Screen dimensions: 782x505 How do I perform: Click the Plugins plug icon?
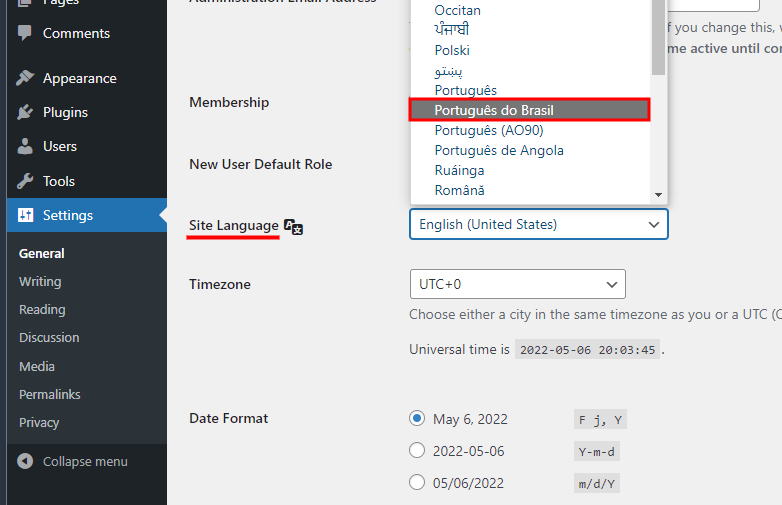(x=24, y=112)
